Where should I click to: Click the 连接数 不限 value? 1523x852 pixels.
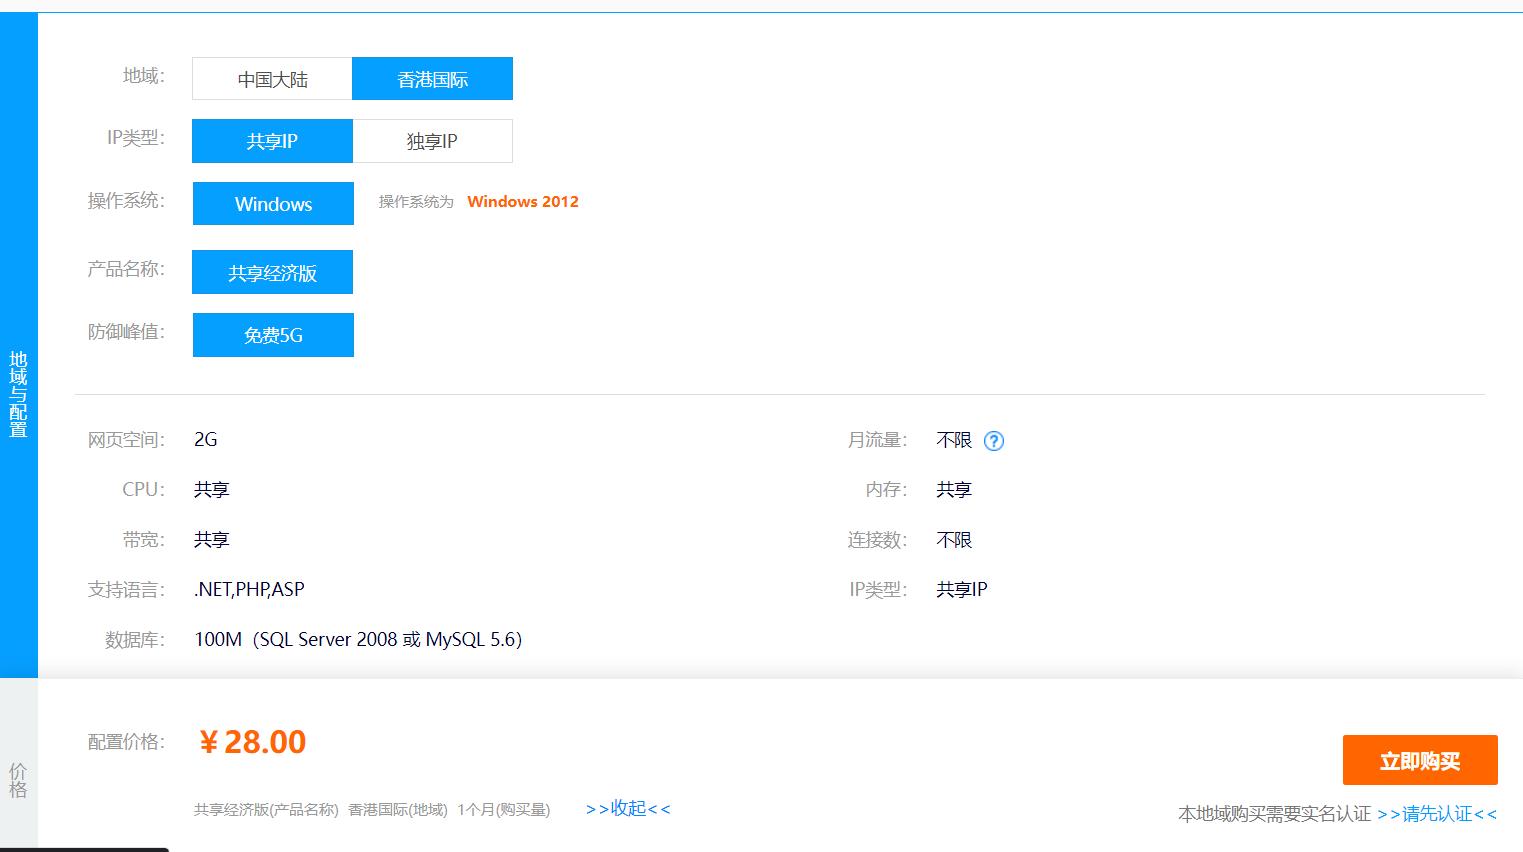[953, 539]
